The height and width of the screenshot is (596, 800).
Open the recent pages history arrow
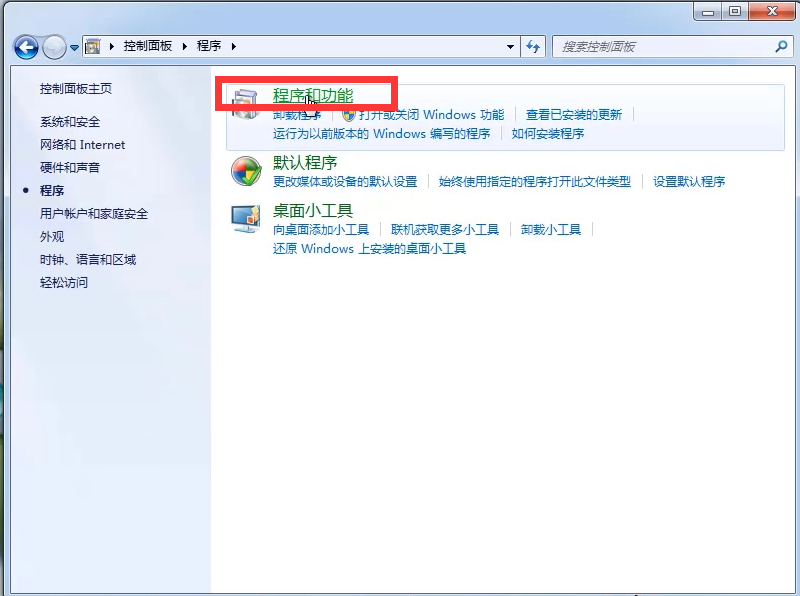coord(74,47)
